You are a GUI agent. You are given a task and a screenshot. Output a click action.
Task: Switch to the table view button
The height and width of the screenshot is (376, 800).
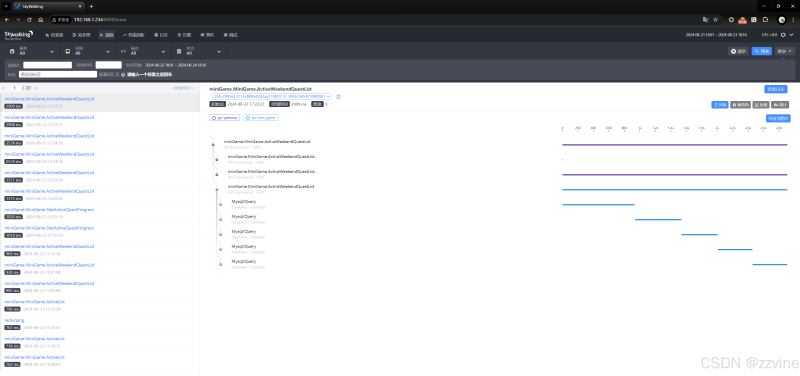point(761,105)
